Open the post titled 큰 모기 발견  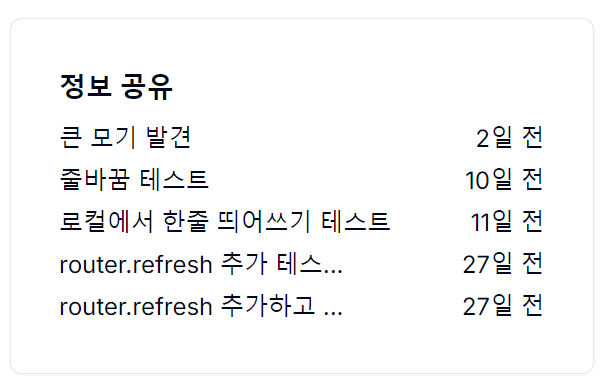tap(125, 137)
